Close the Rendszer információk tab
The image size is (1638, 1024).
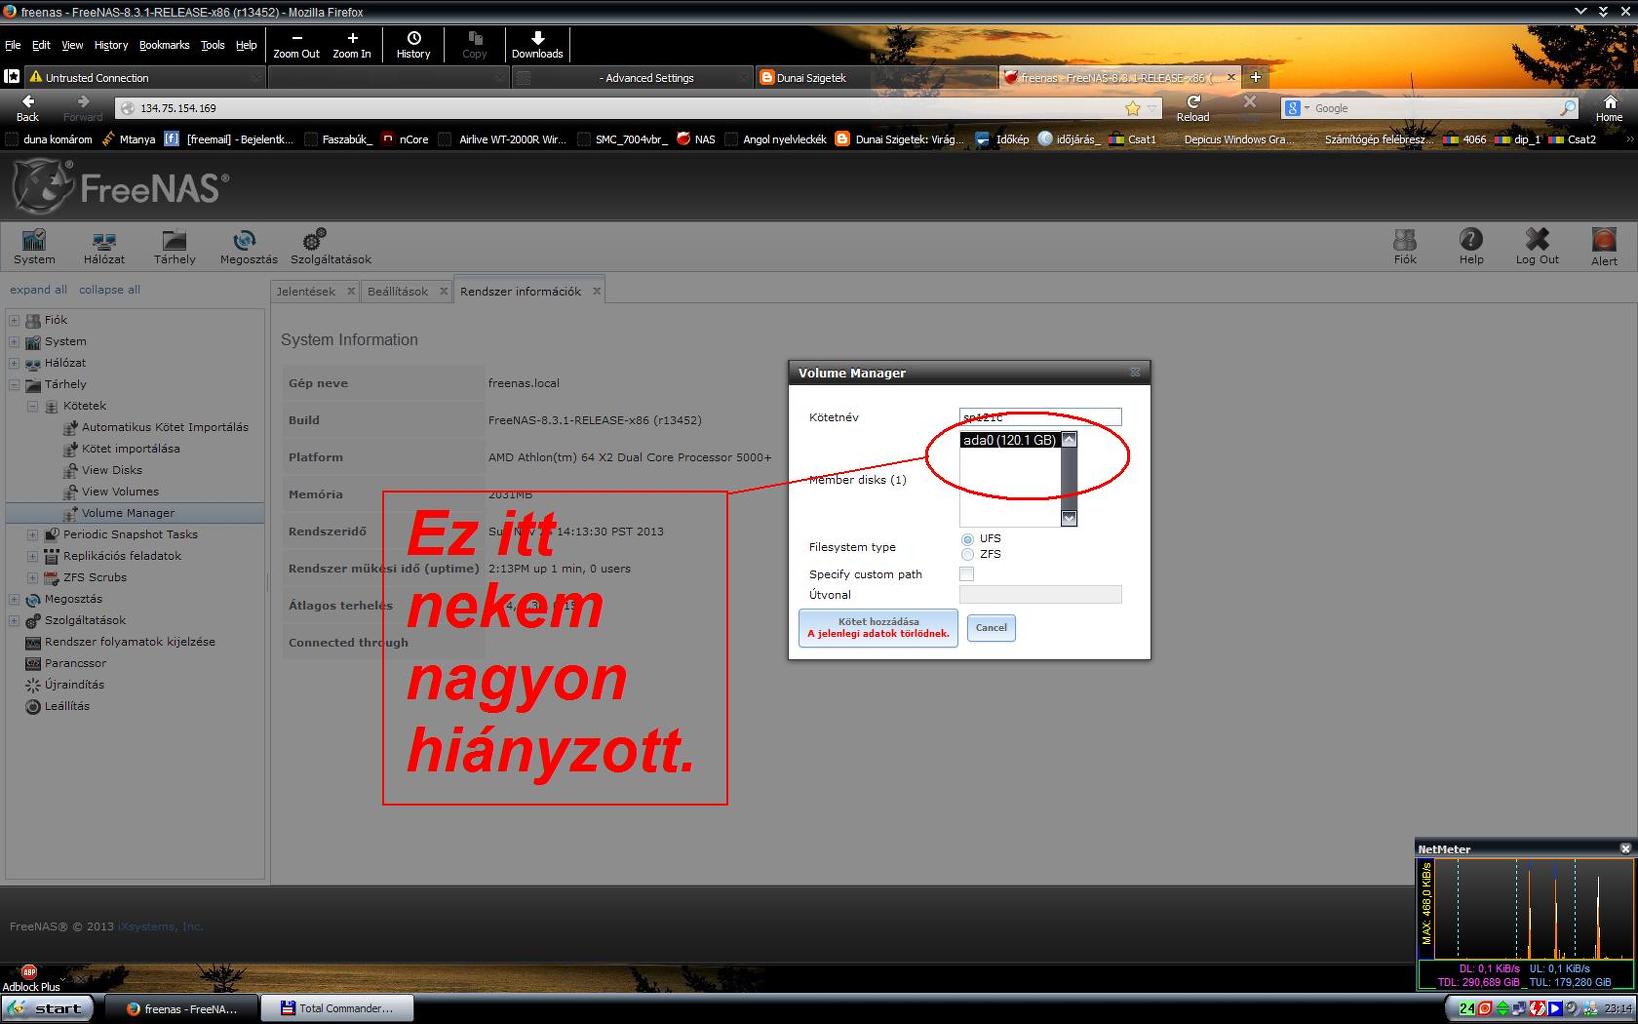coord(597,291)
